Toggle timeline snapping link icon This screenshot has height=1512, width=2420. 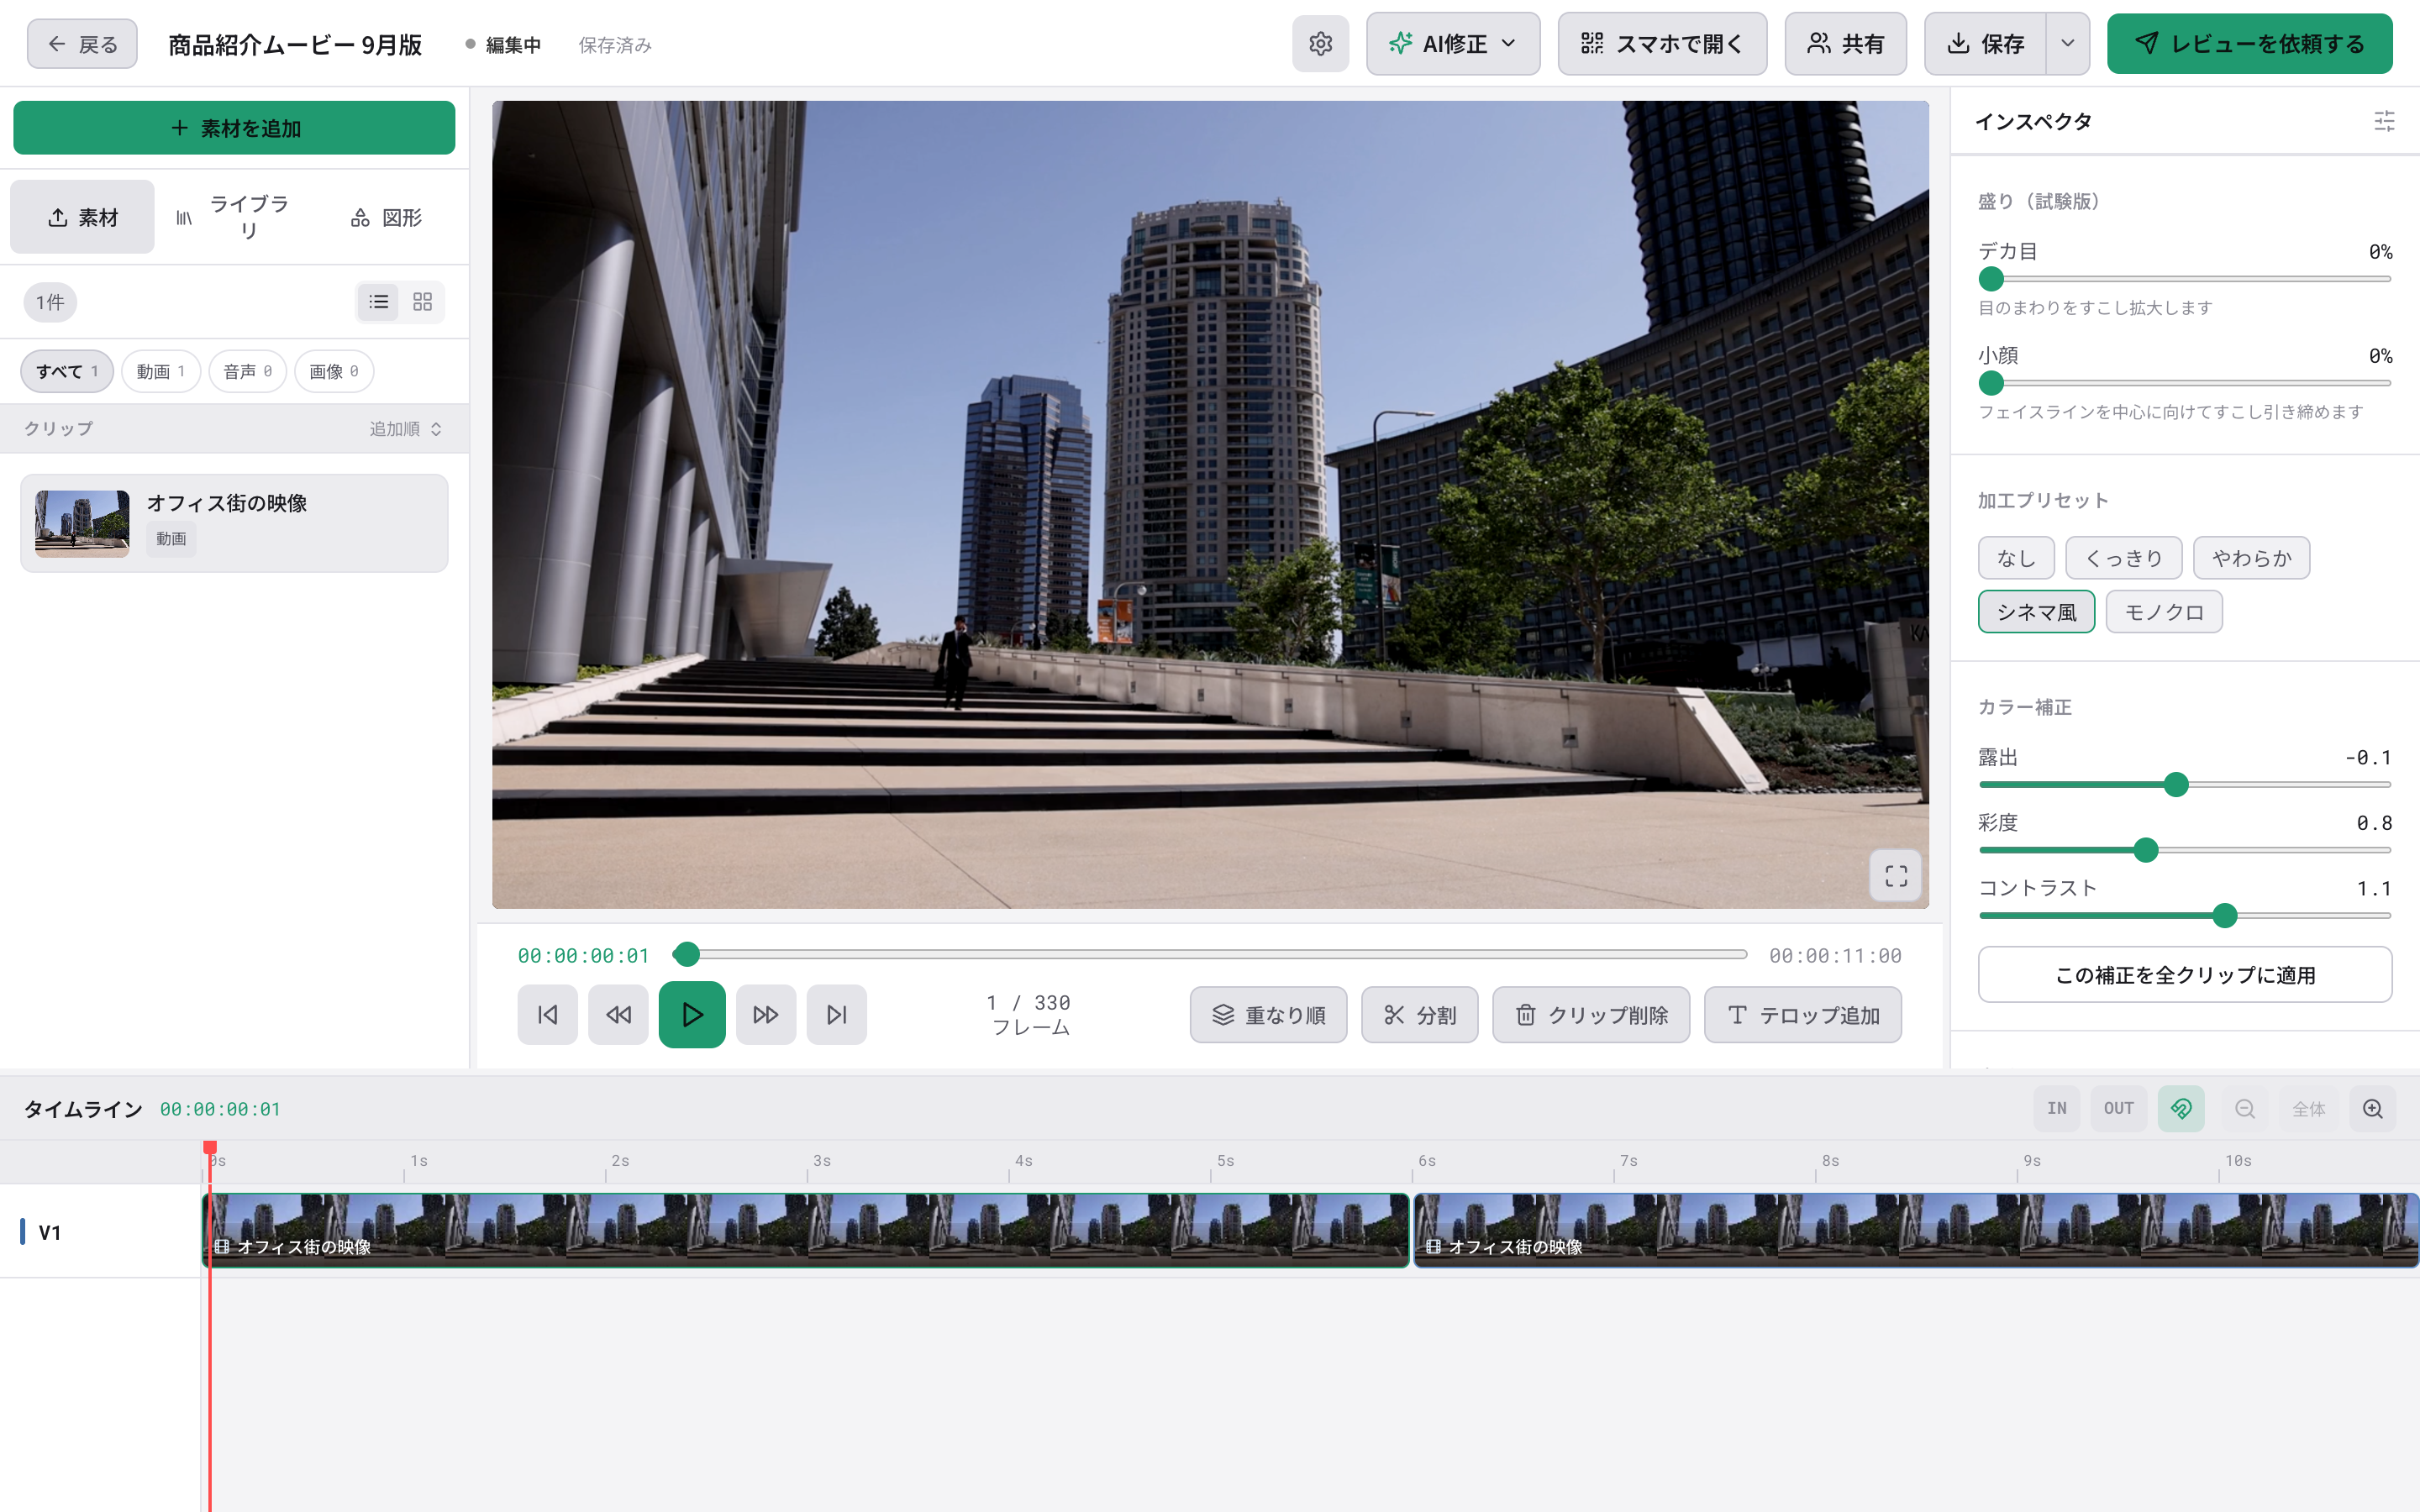pos(2181,1109)
